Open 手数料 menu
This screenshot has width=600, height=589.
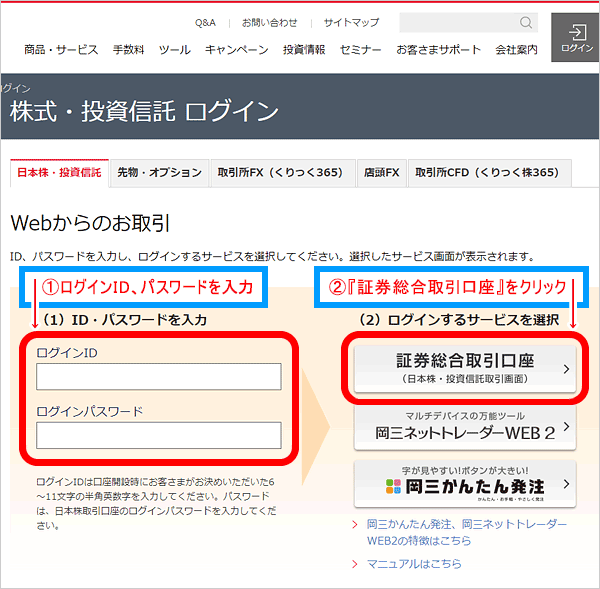[129, 50]
